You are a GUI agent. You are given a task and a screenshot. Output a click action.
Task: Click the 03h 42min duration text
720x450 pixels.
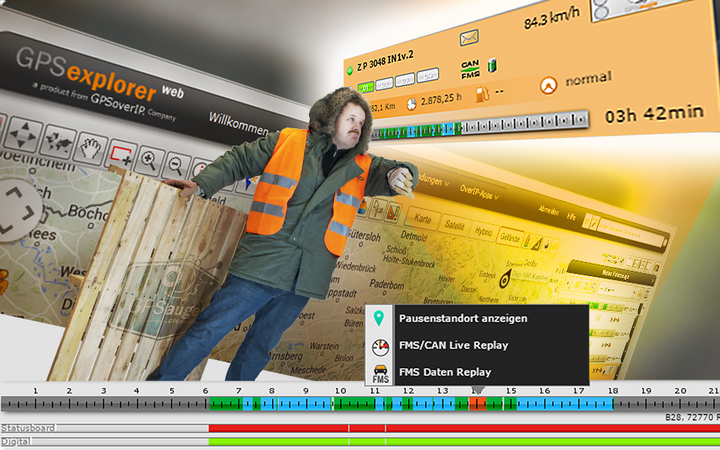click(654, 114)
